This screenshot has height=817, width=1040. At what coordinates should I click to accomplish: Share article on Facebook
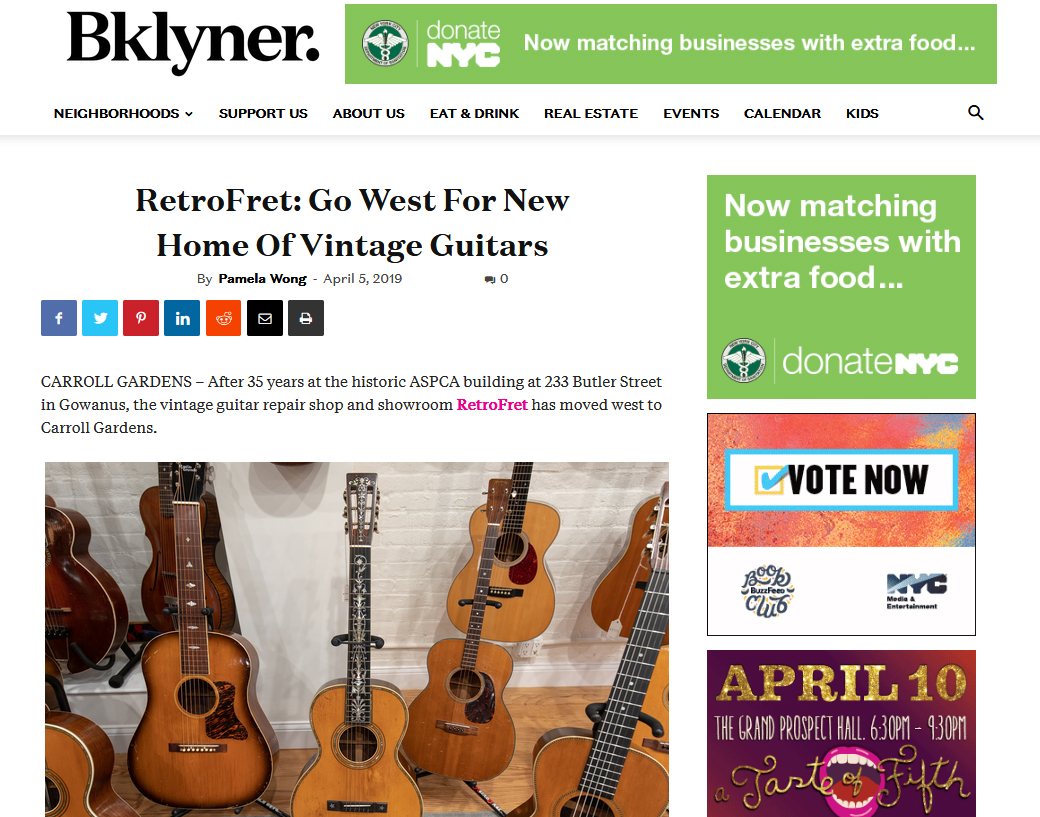pyautogui.click(x=59, y=318)
